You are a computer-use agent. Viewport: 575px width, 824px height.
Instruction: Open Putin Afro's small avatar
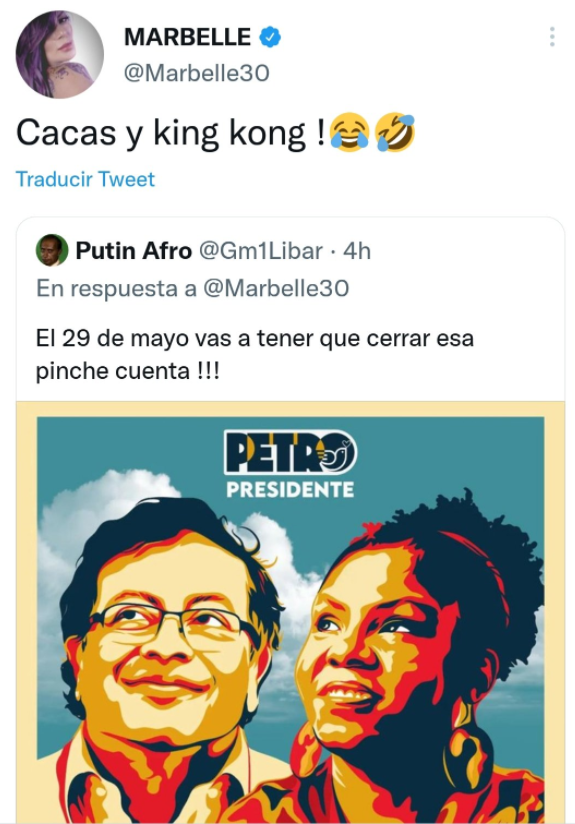[52, 250]
